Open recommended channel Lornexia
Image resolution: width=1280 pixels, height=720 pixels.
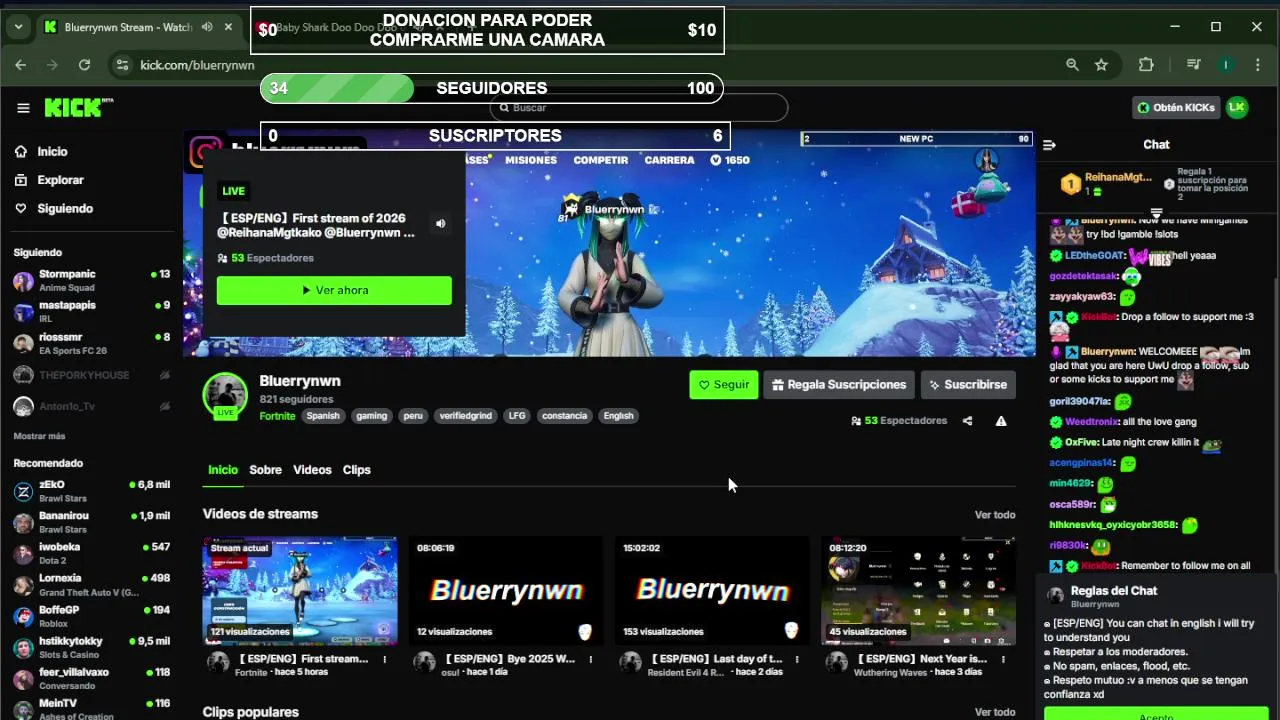[x=91, y=585]
